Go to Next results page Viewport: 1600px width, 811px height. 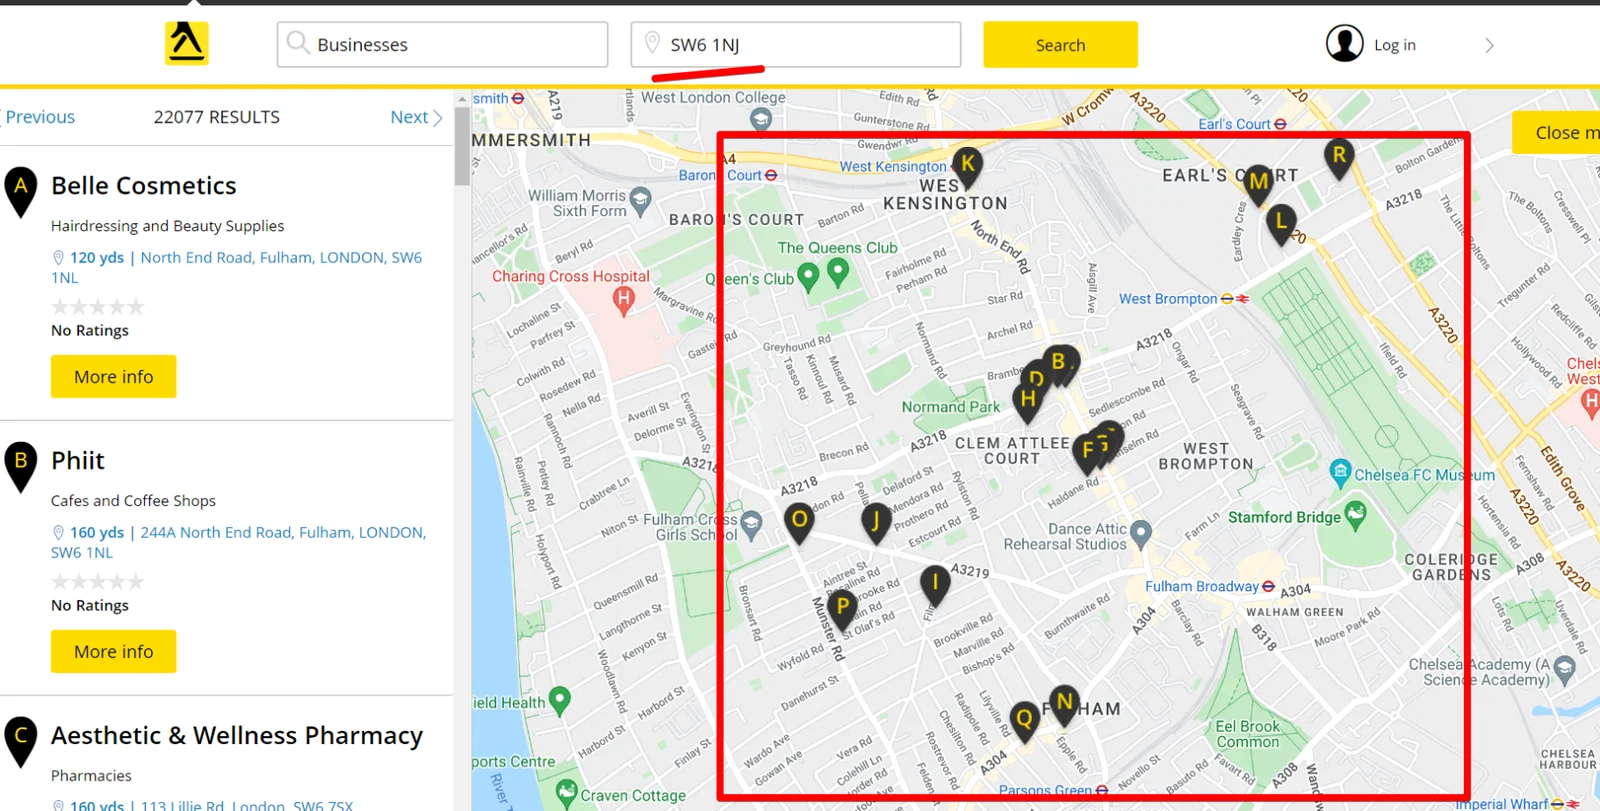[x=416, y=117]
